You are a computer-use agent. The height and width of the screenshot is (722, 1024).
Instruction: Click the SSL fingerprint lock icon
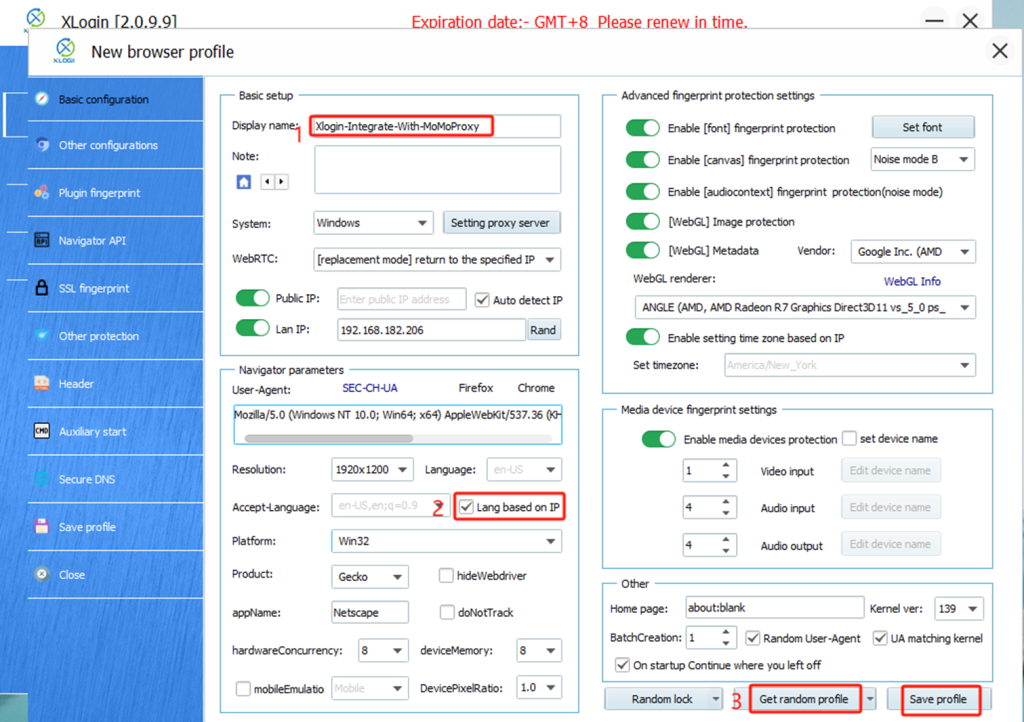[x=41, y=289]
